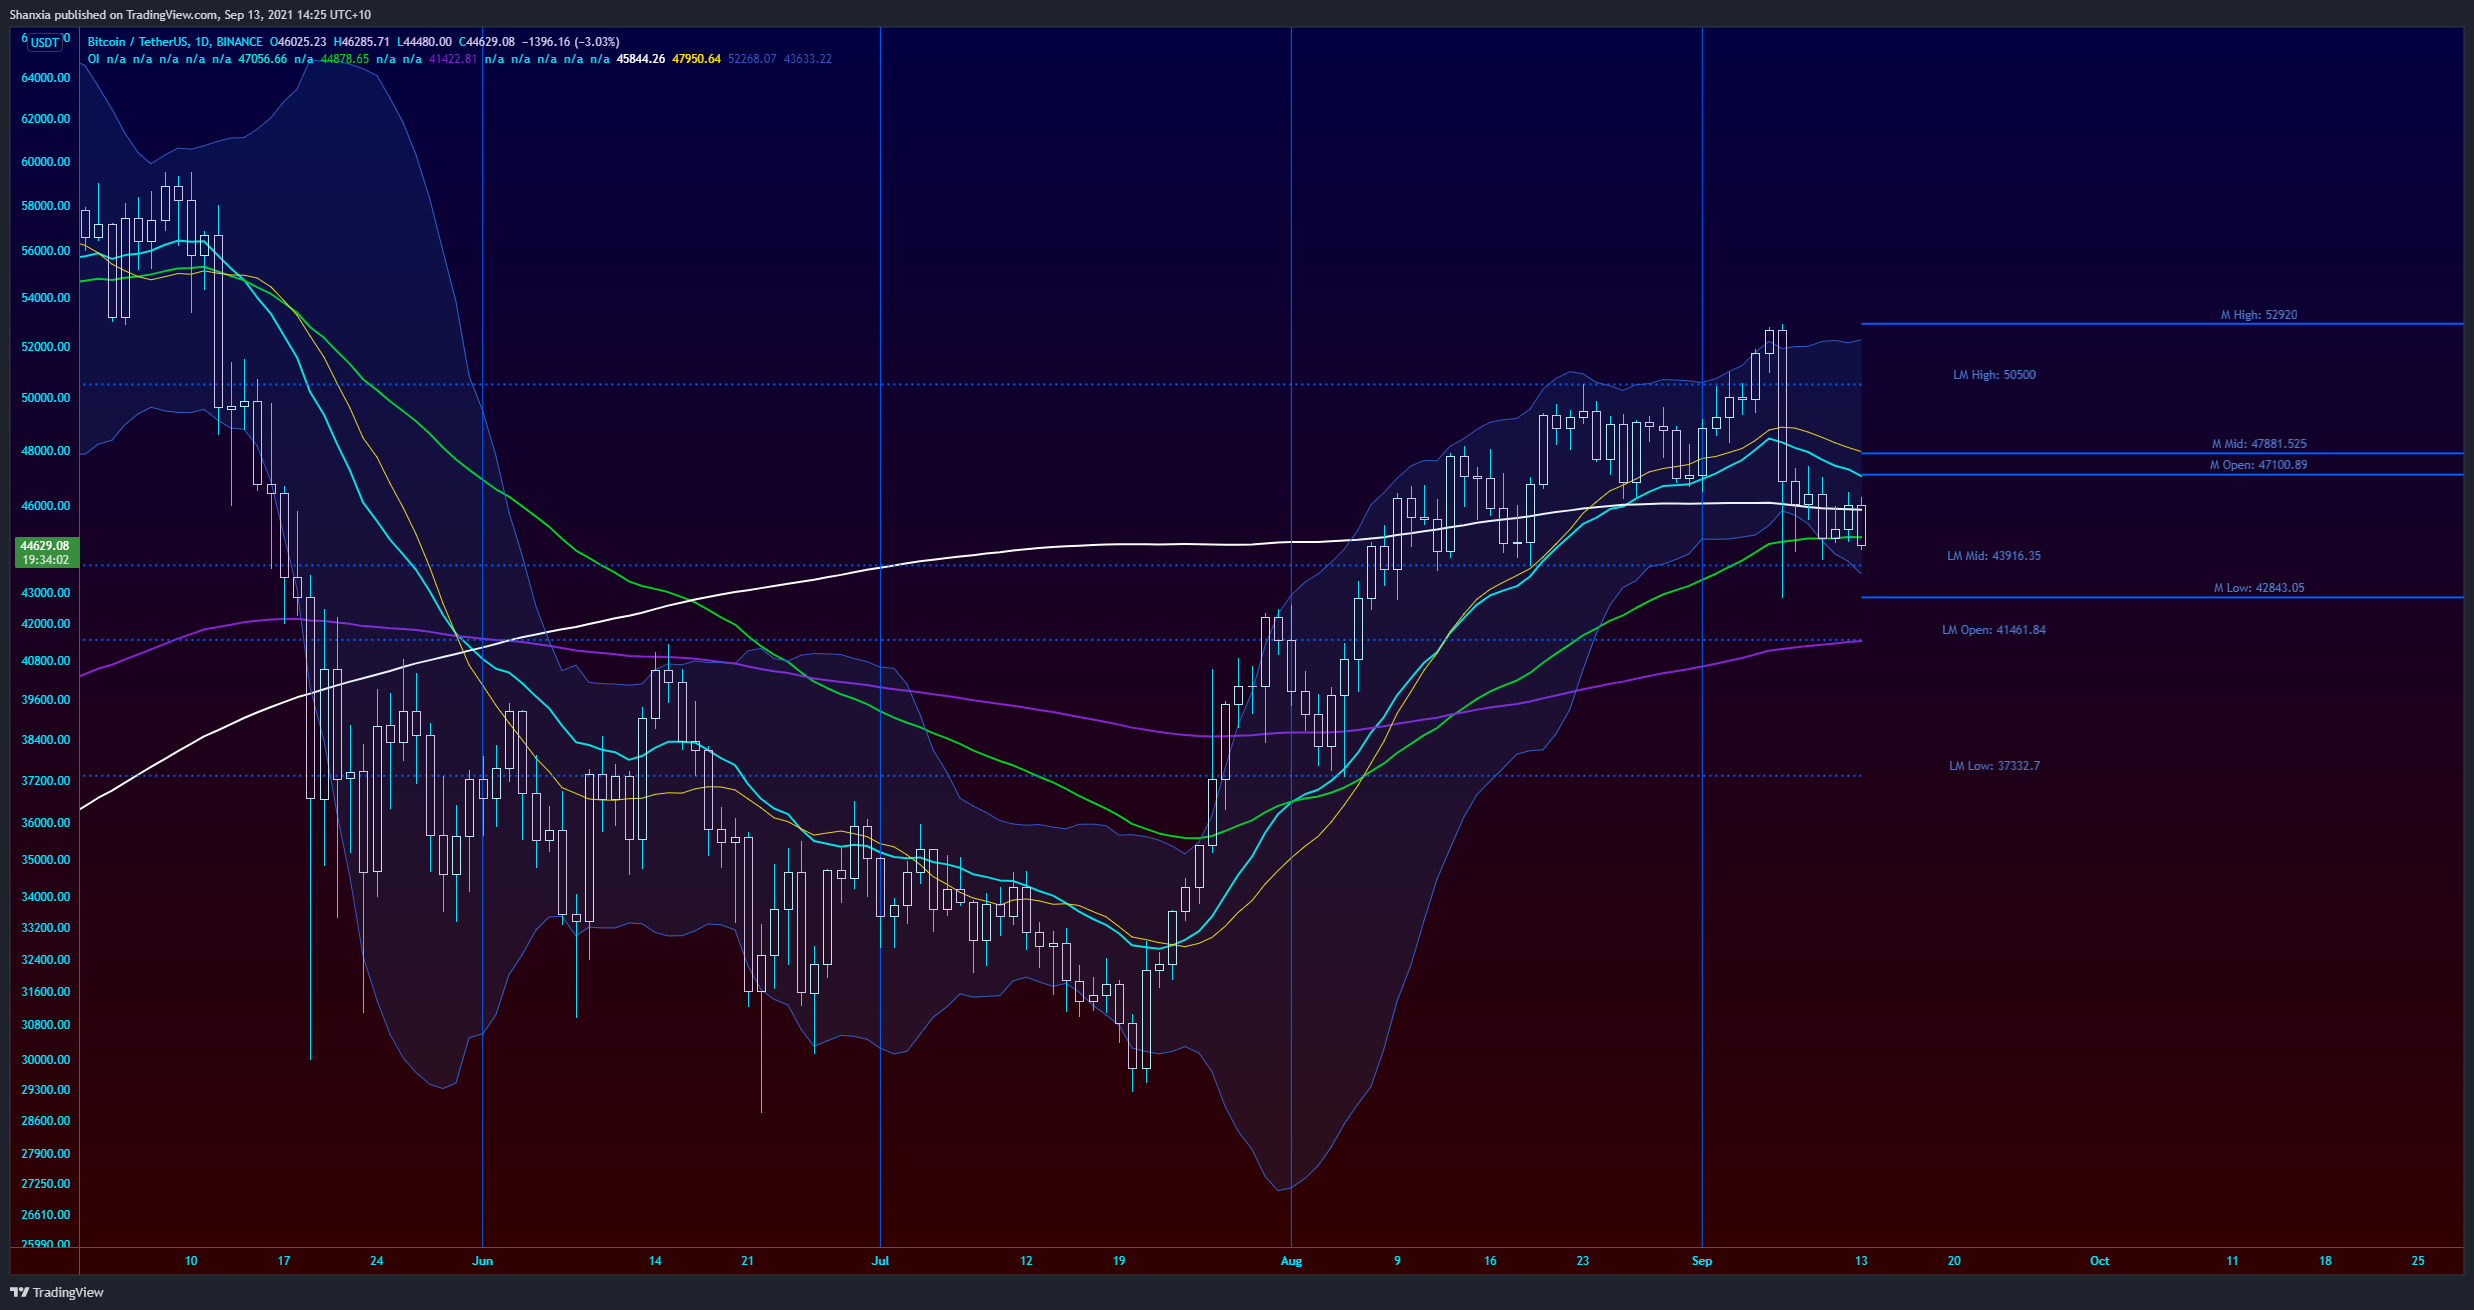Click the 52268.07 upper band value
The image size is (2474, 1310).
pyautogui.click(x=752, y=59)
